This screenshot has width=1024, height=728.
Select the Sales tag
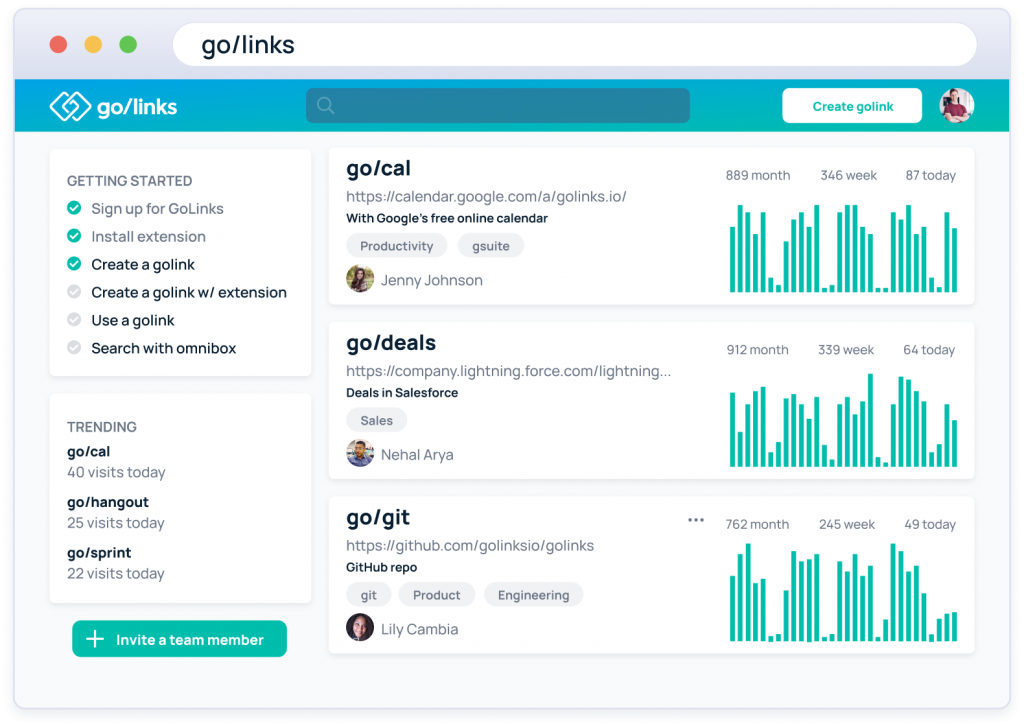376,420
